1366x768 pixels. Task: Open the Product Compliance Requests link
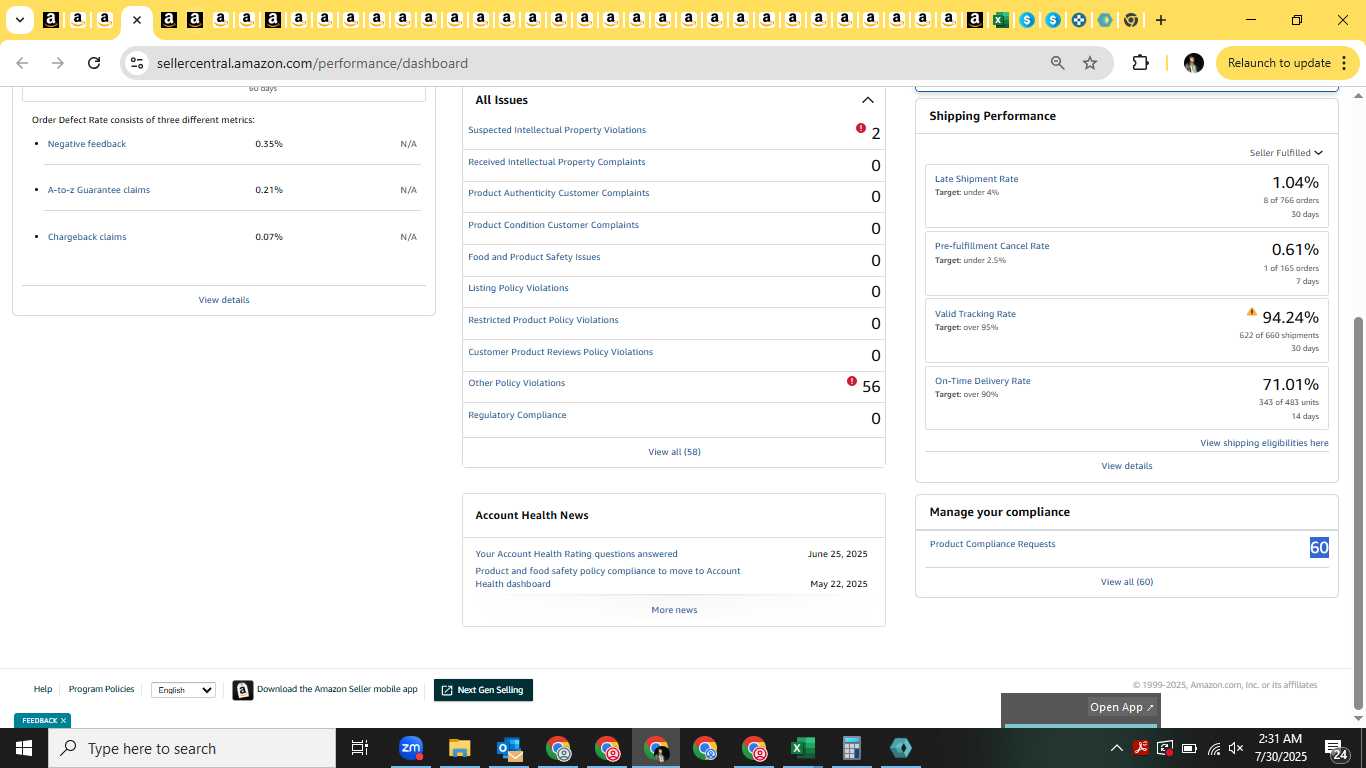[x=992, y=544]
